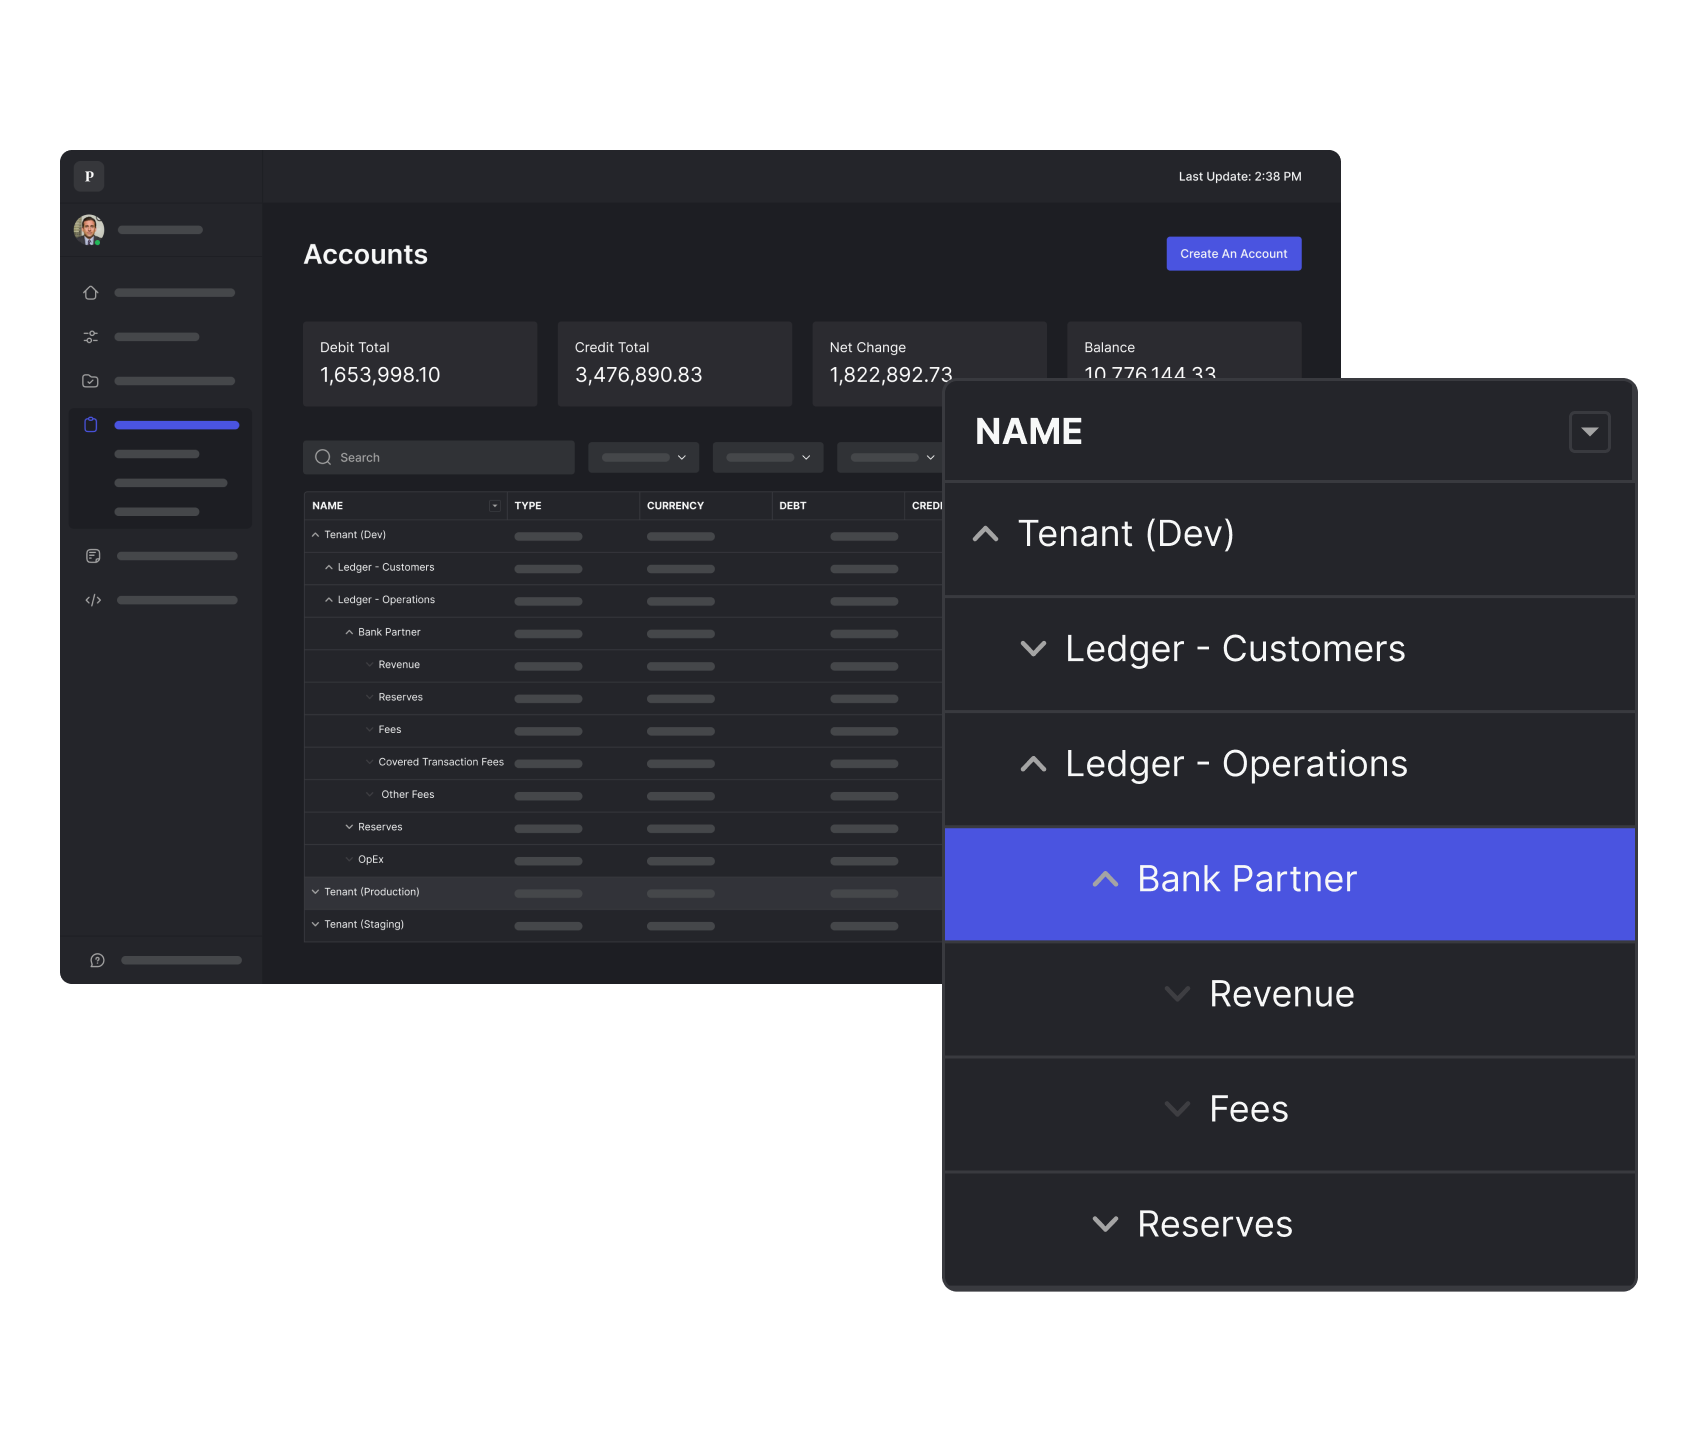The image size is (1695, 1431).
Task: Select the folder checkmark icon in sidebar
Action: coord(91,381)
